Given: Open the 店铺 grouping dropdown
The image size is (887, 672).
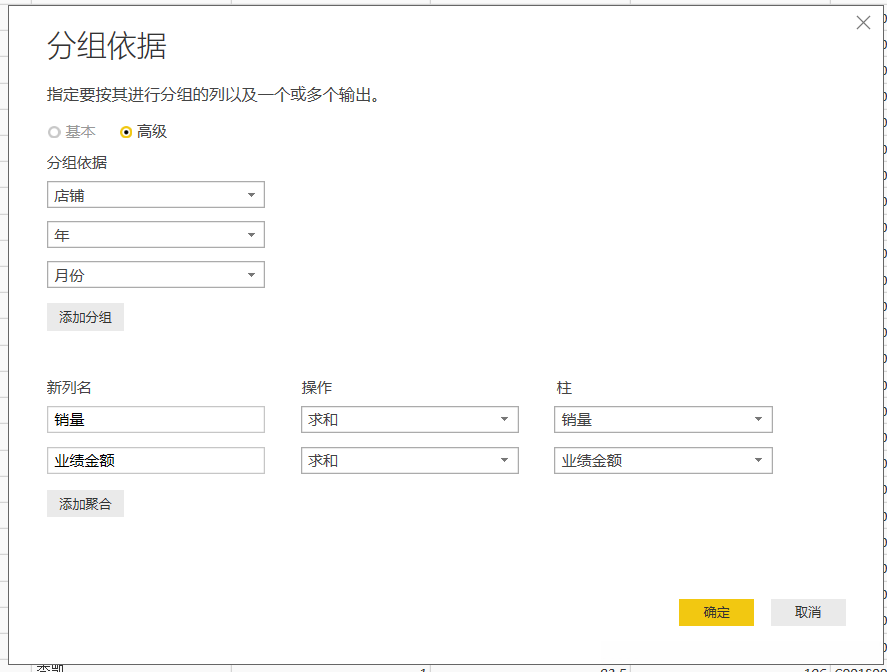Looking at the screenshot, I should [x=155, y=194].
